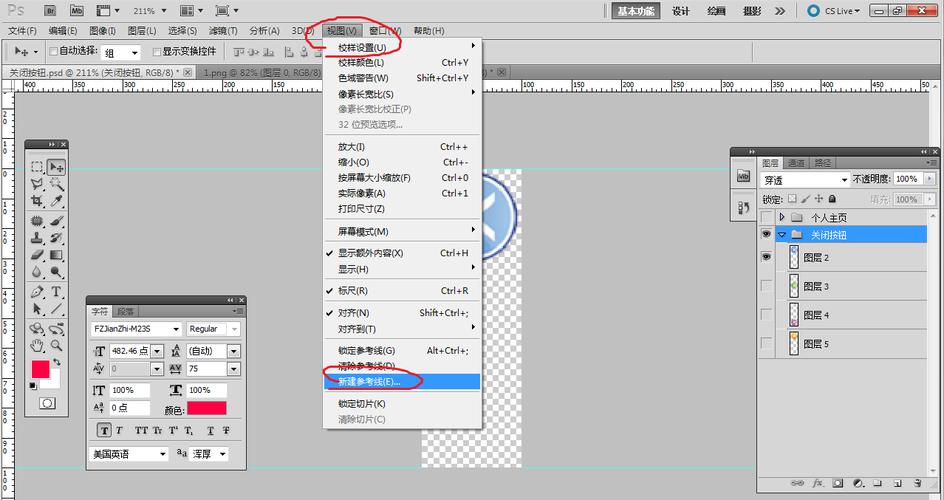Select the Crop tool

tap(37, 201)
